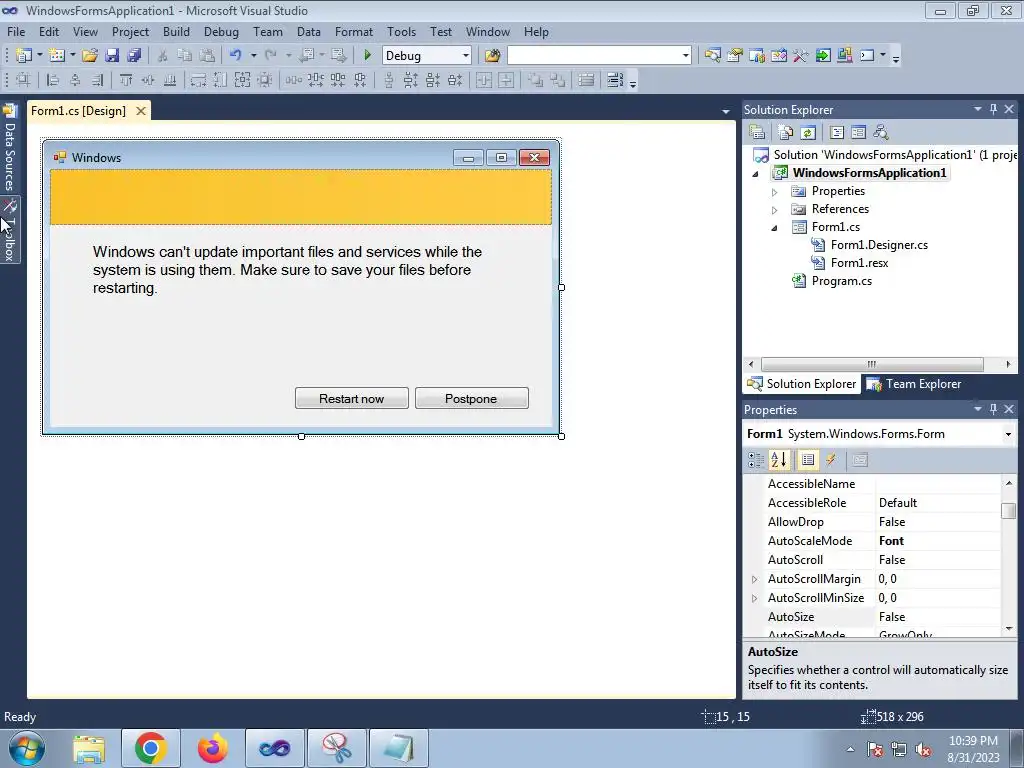Viewport: 1024px width, 768px height.
Task: Open the Data Sources side tab
Action: 10,148
